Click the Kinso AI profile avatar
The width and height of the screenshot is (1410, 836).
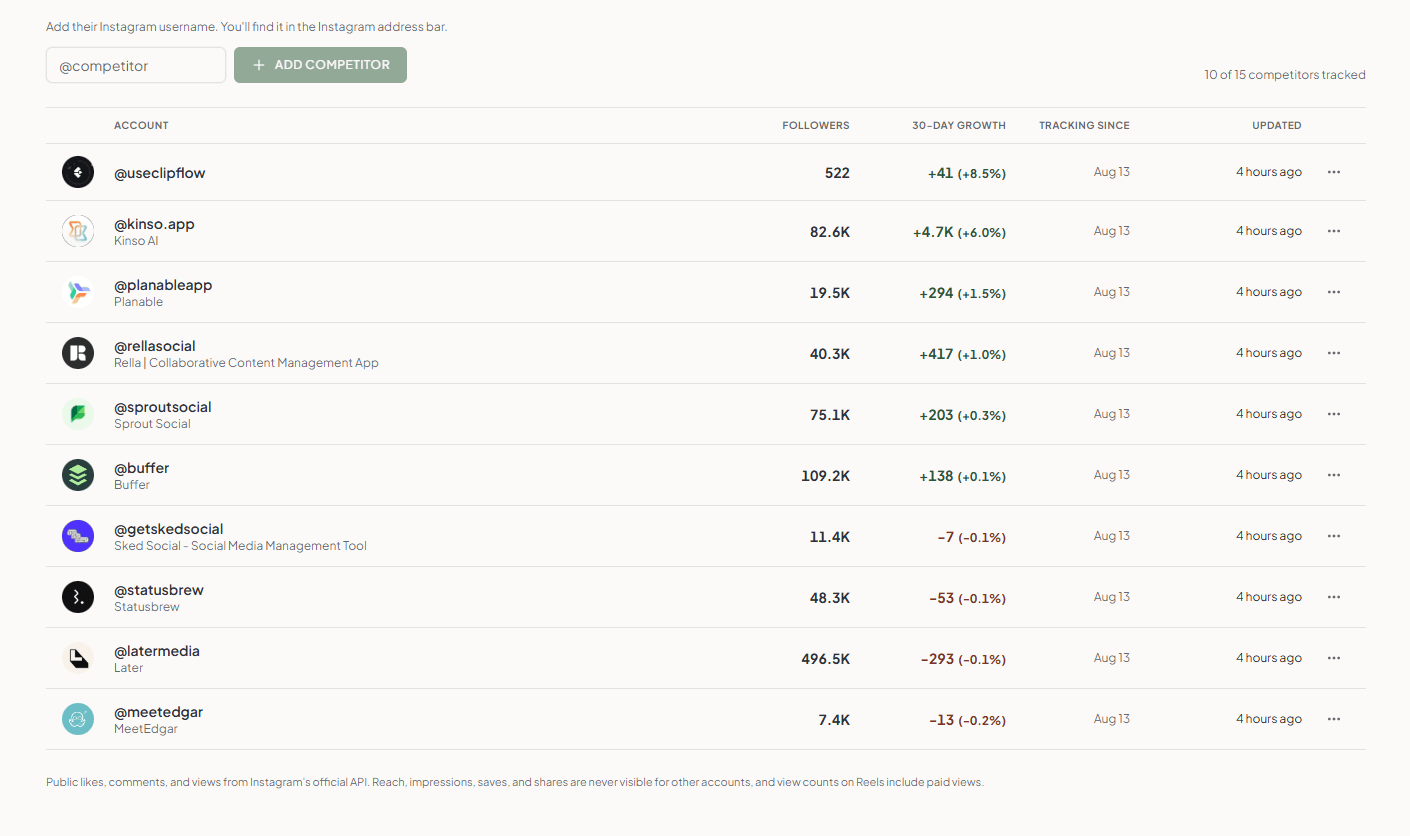(78, 231)
